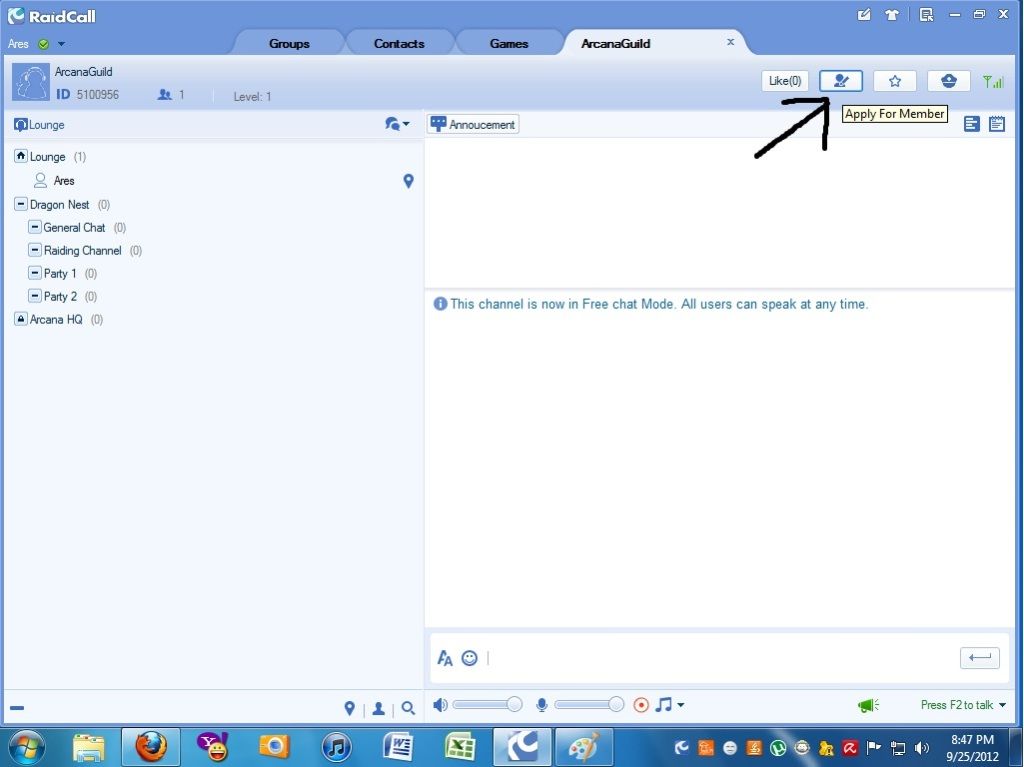Image resolution: width=1024 pixels, height=767 pixels.
Task: Mute the microphone icon
Action: pyautogui.click(x=542, y=705)
